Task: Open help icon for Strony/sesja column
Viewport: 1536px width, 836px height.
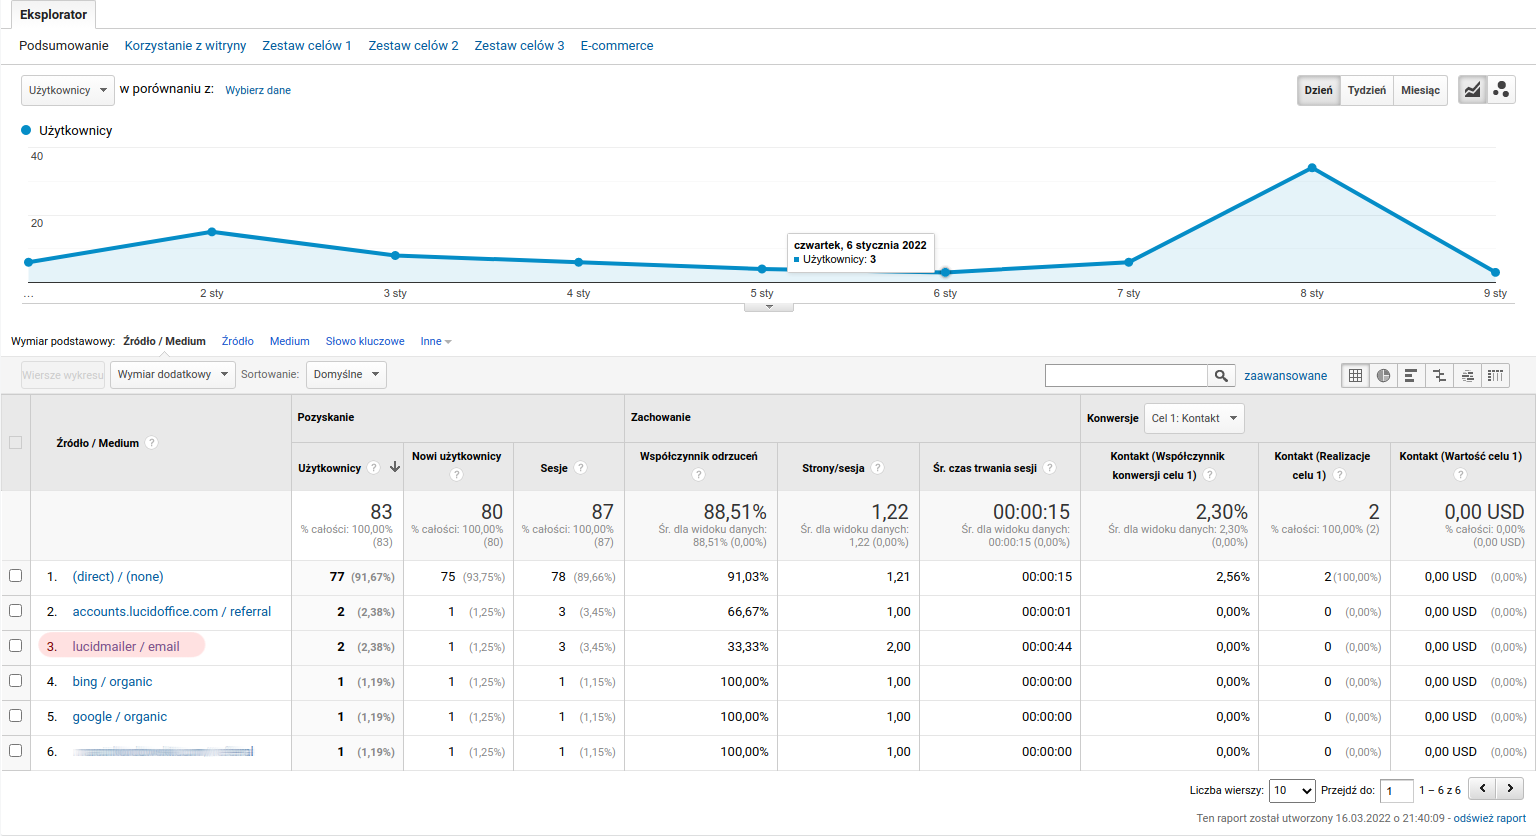Action: pos(878,468)
